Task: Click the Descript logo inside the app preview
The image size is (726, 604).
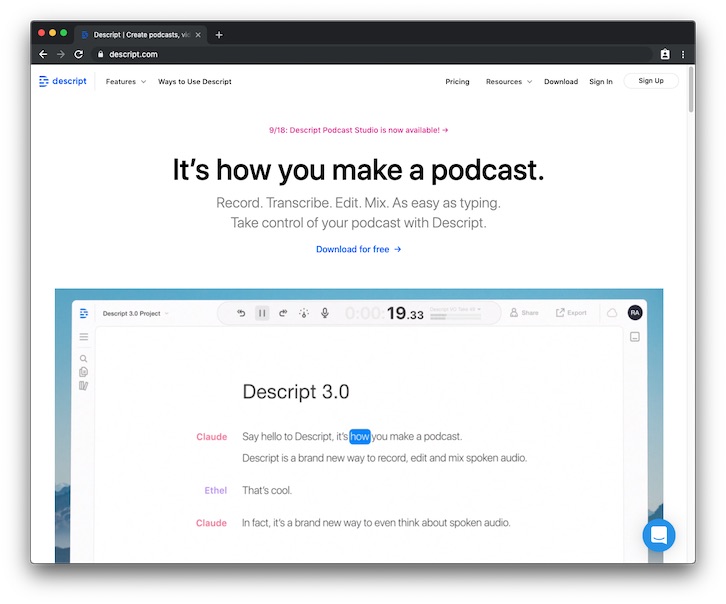Action: [x=84, y=313]
